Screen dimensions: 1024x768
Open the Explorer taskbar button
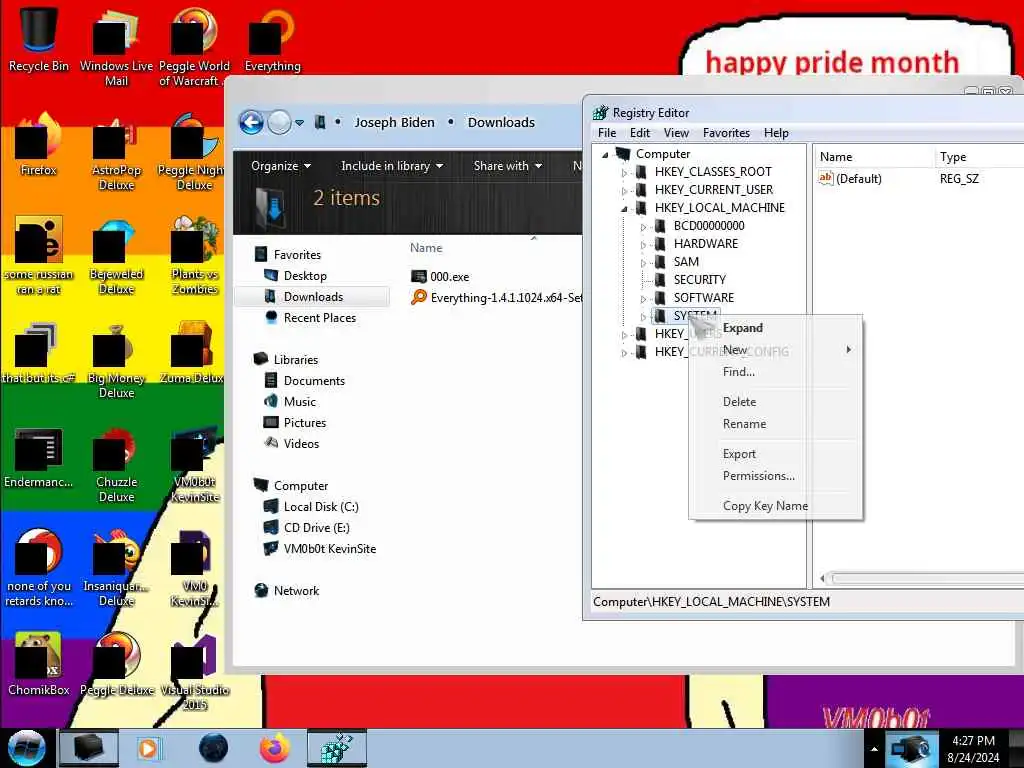tap(88, 748)
